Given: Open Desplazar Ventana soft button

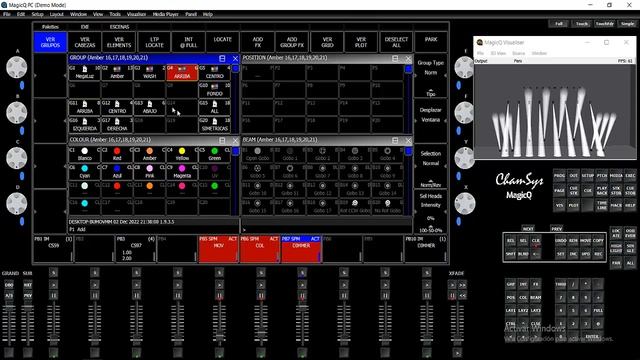Looking at the screenshot, I should click(431, 121).
